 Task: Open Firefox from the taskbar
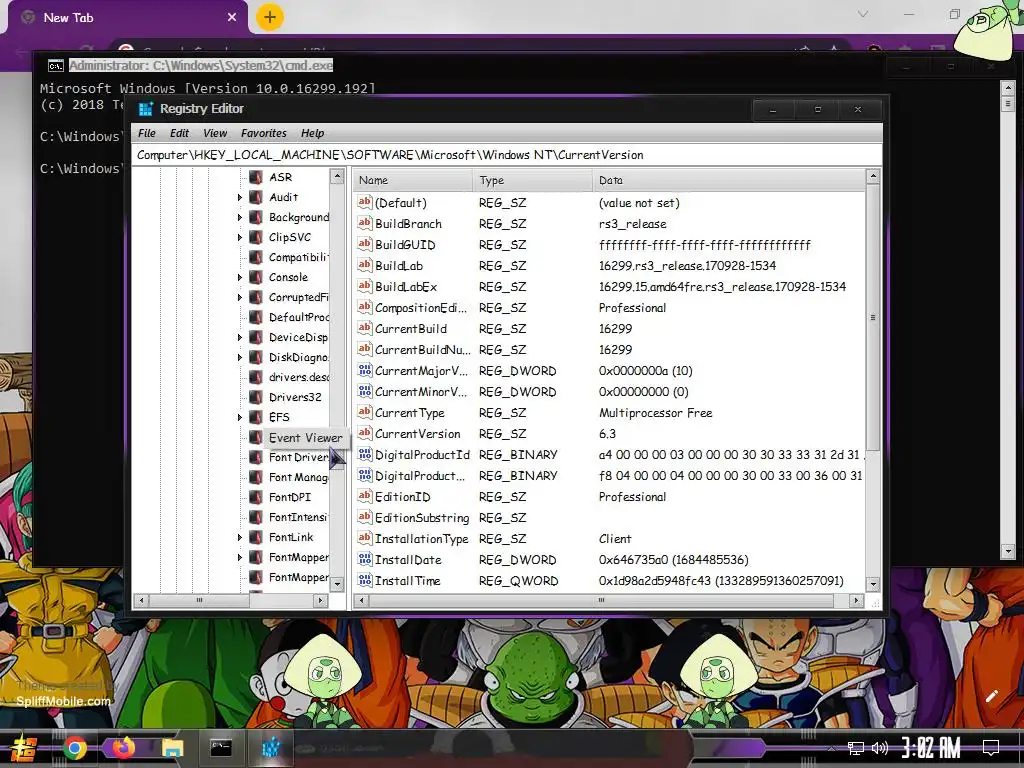[x=123, y=747]
